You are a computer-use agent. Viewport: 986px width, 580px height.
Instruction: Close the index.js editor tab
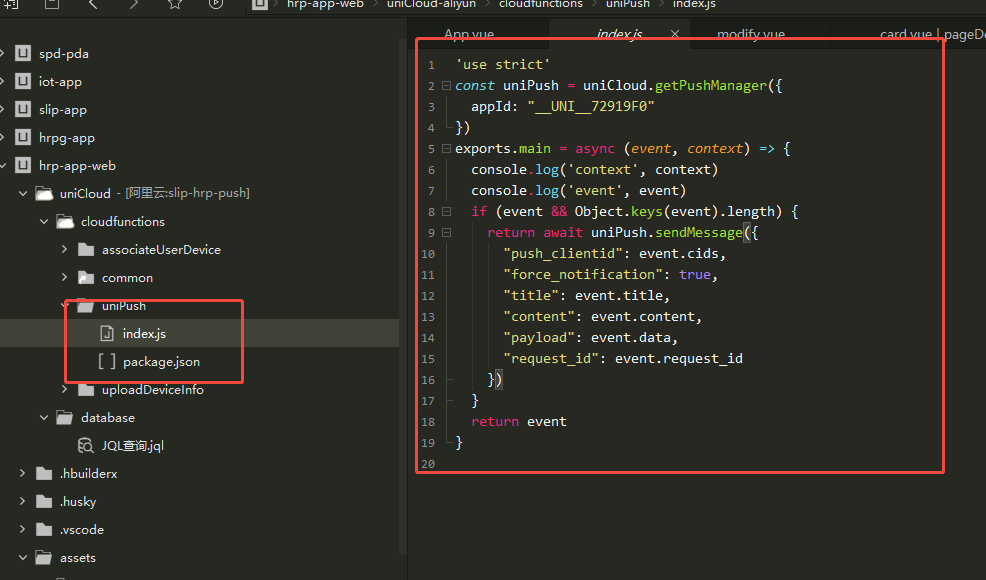pos(675,34)
